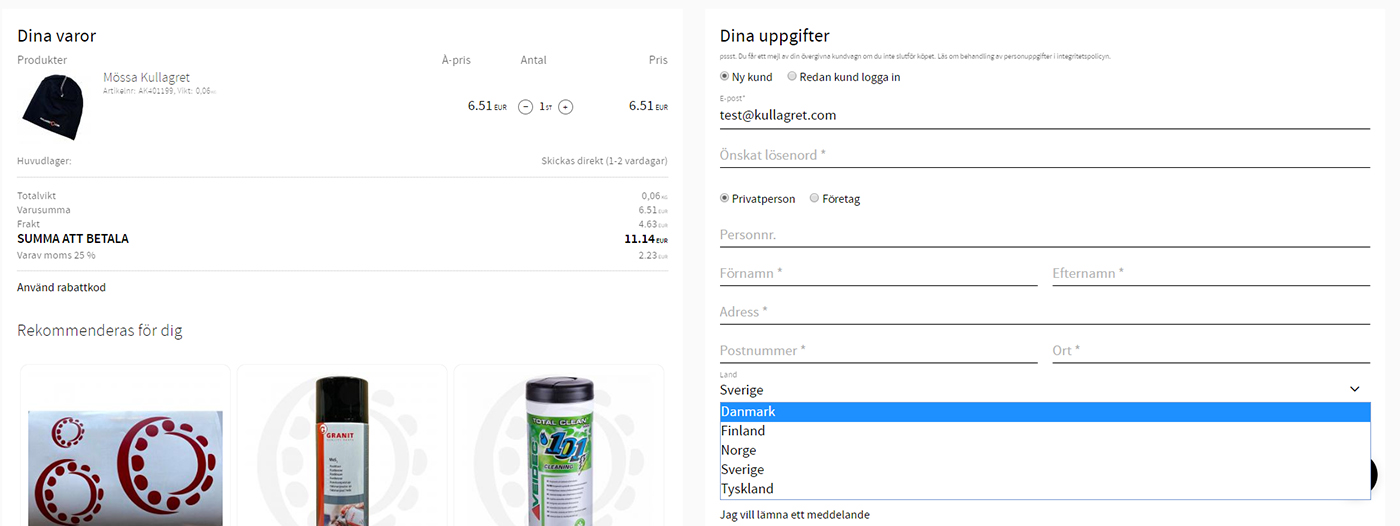Select the Ny kund radio button

(725, 77)
